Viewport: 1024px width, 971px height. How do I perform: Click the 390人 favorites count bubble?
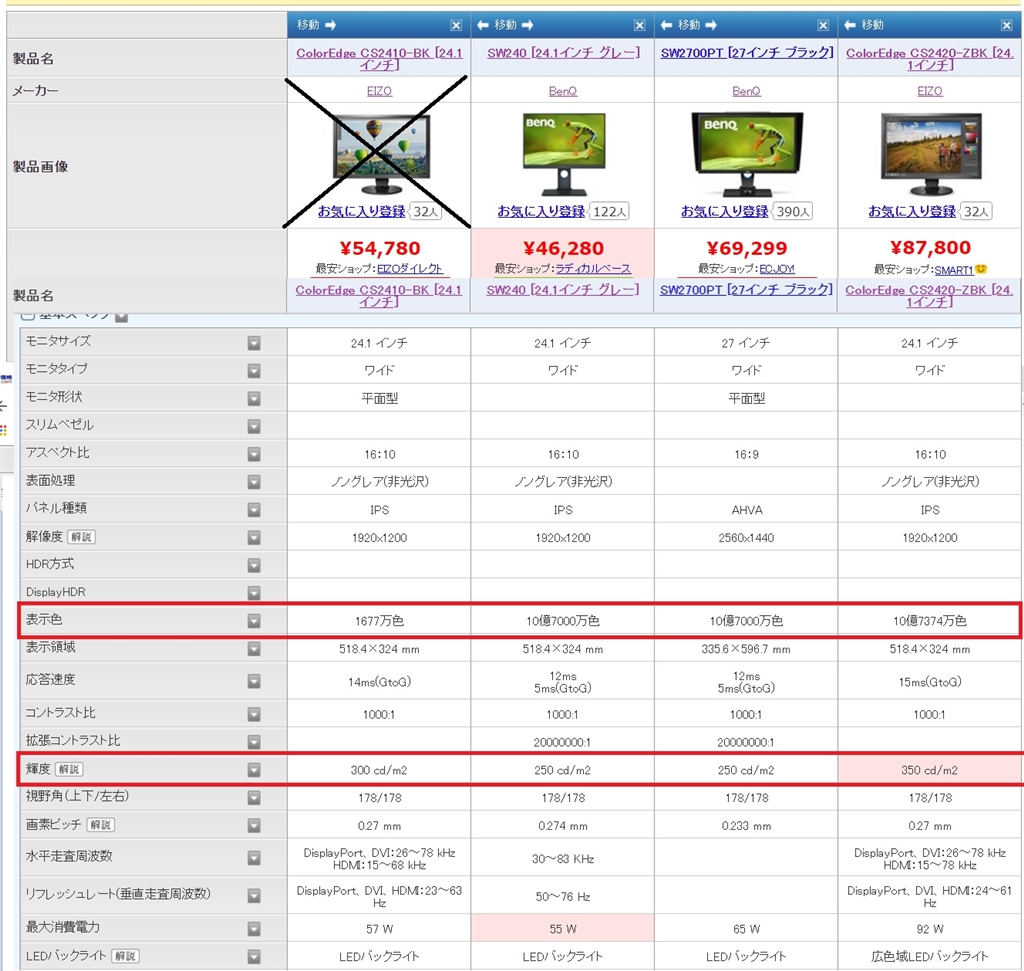793,212
